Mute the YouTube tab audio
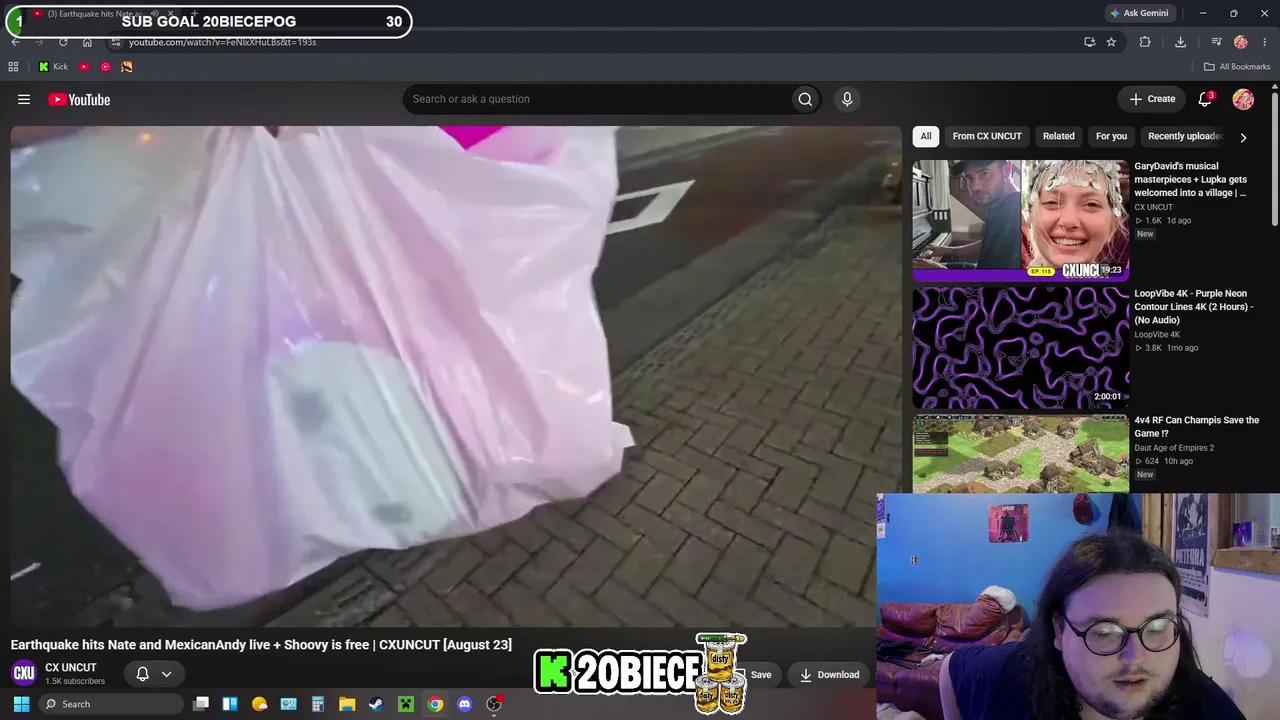1280x720 pixels. (x=154, y=14)
